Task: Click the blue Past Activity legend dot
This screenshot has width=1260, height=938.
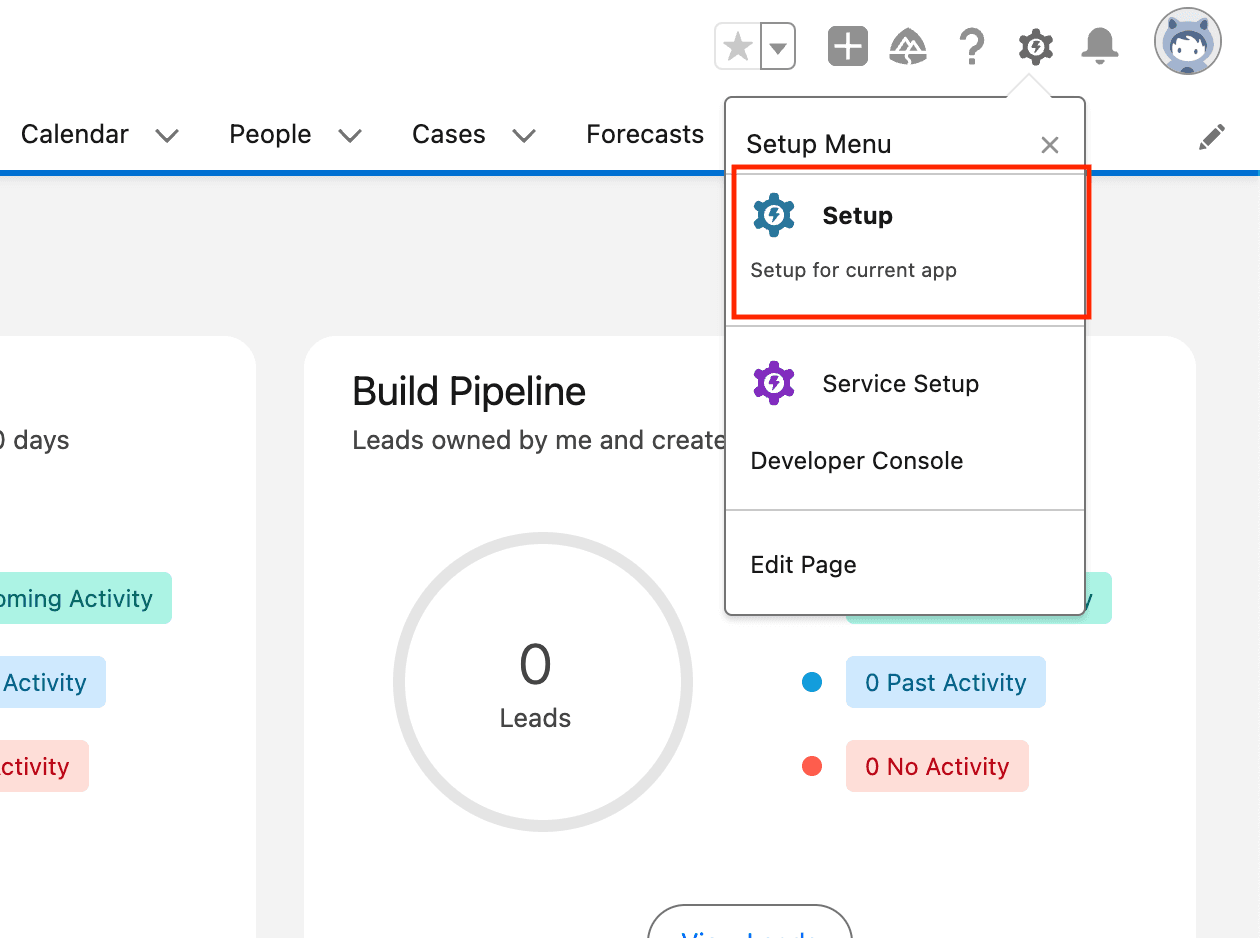Action: [x=812, y=682]
